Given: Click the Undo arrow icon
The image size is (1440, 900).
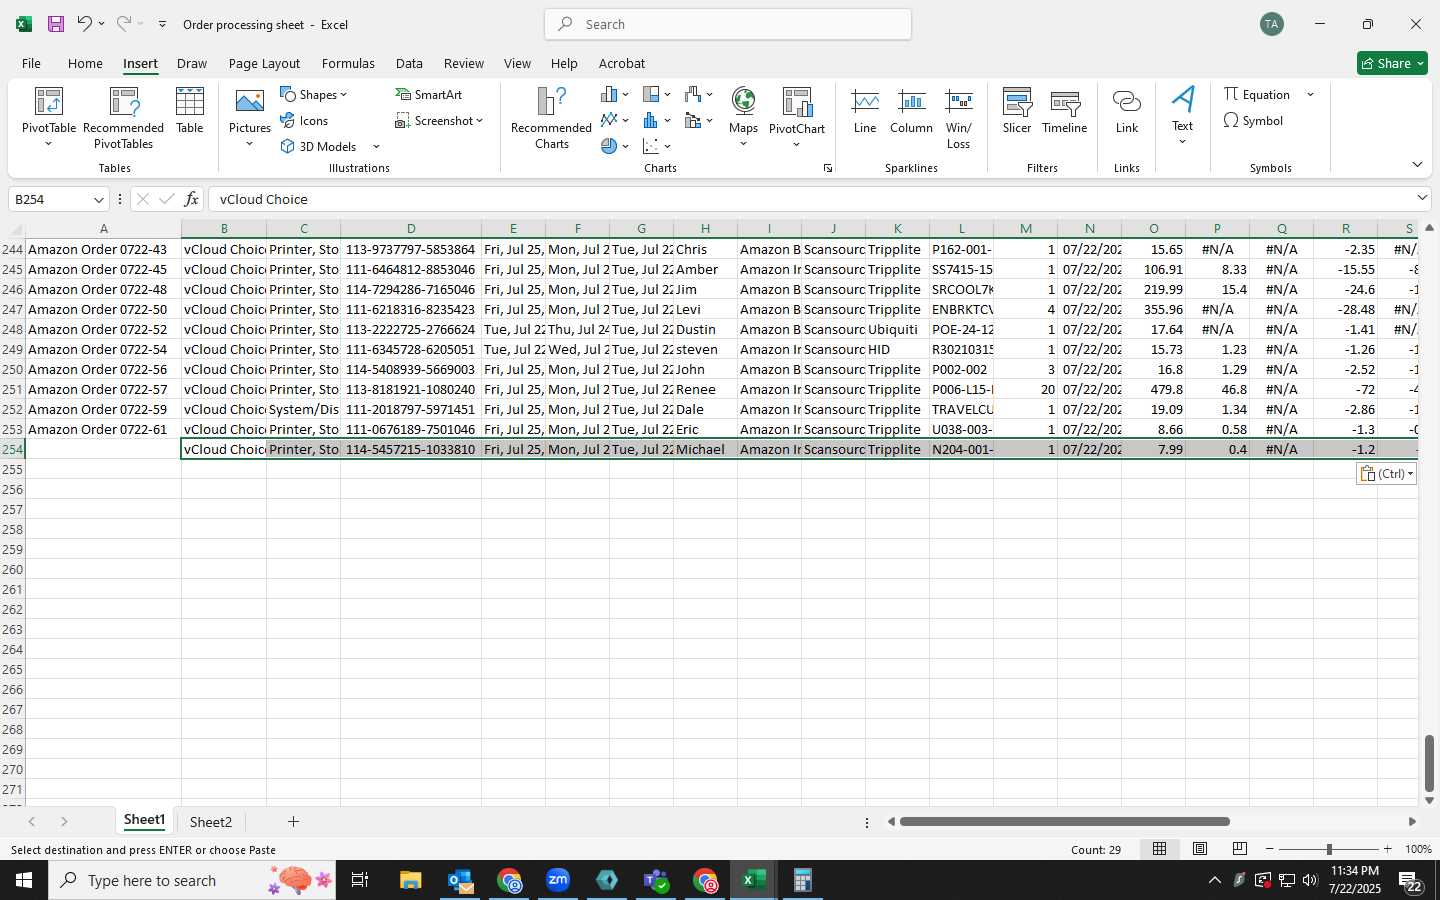Looking at the screenshot, I should pyautogui.click(x=85, y=24).
